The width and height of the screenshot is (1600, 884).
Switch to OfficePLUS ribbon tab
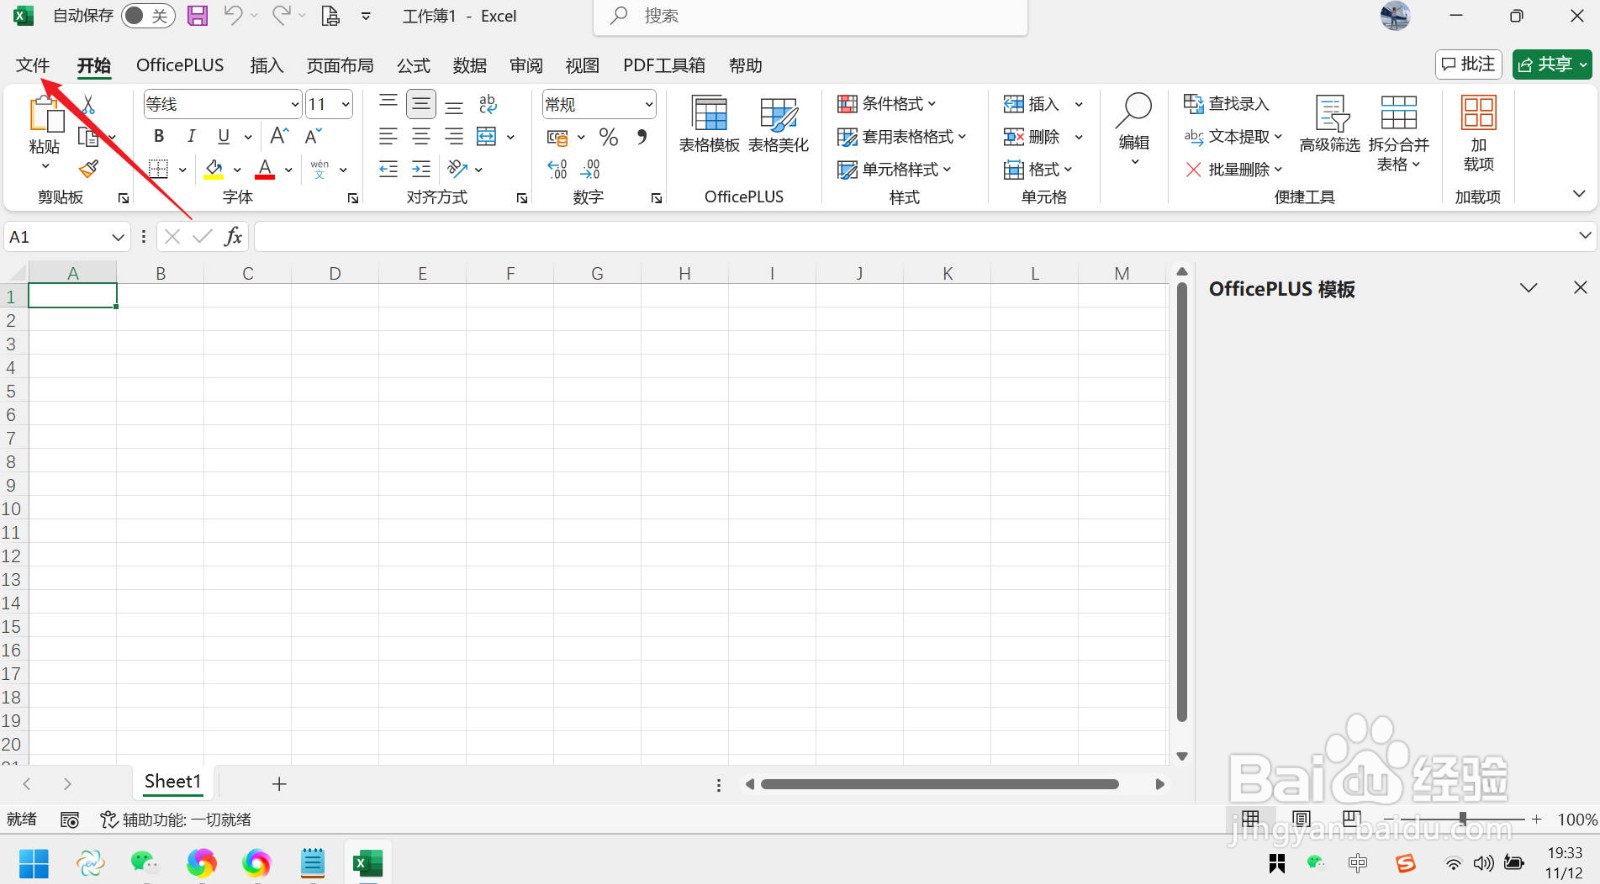[180, 65]
